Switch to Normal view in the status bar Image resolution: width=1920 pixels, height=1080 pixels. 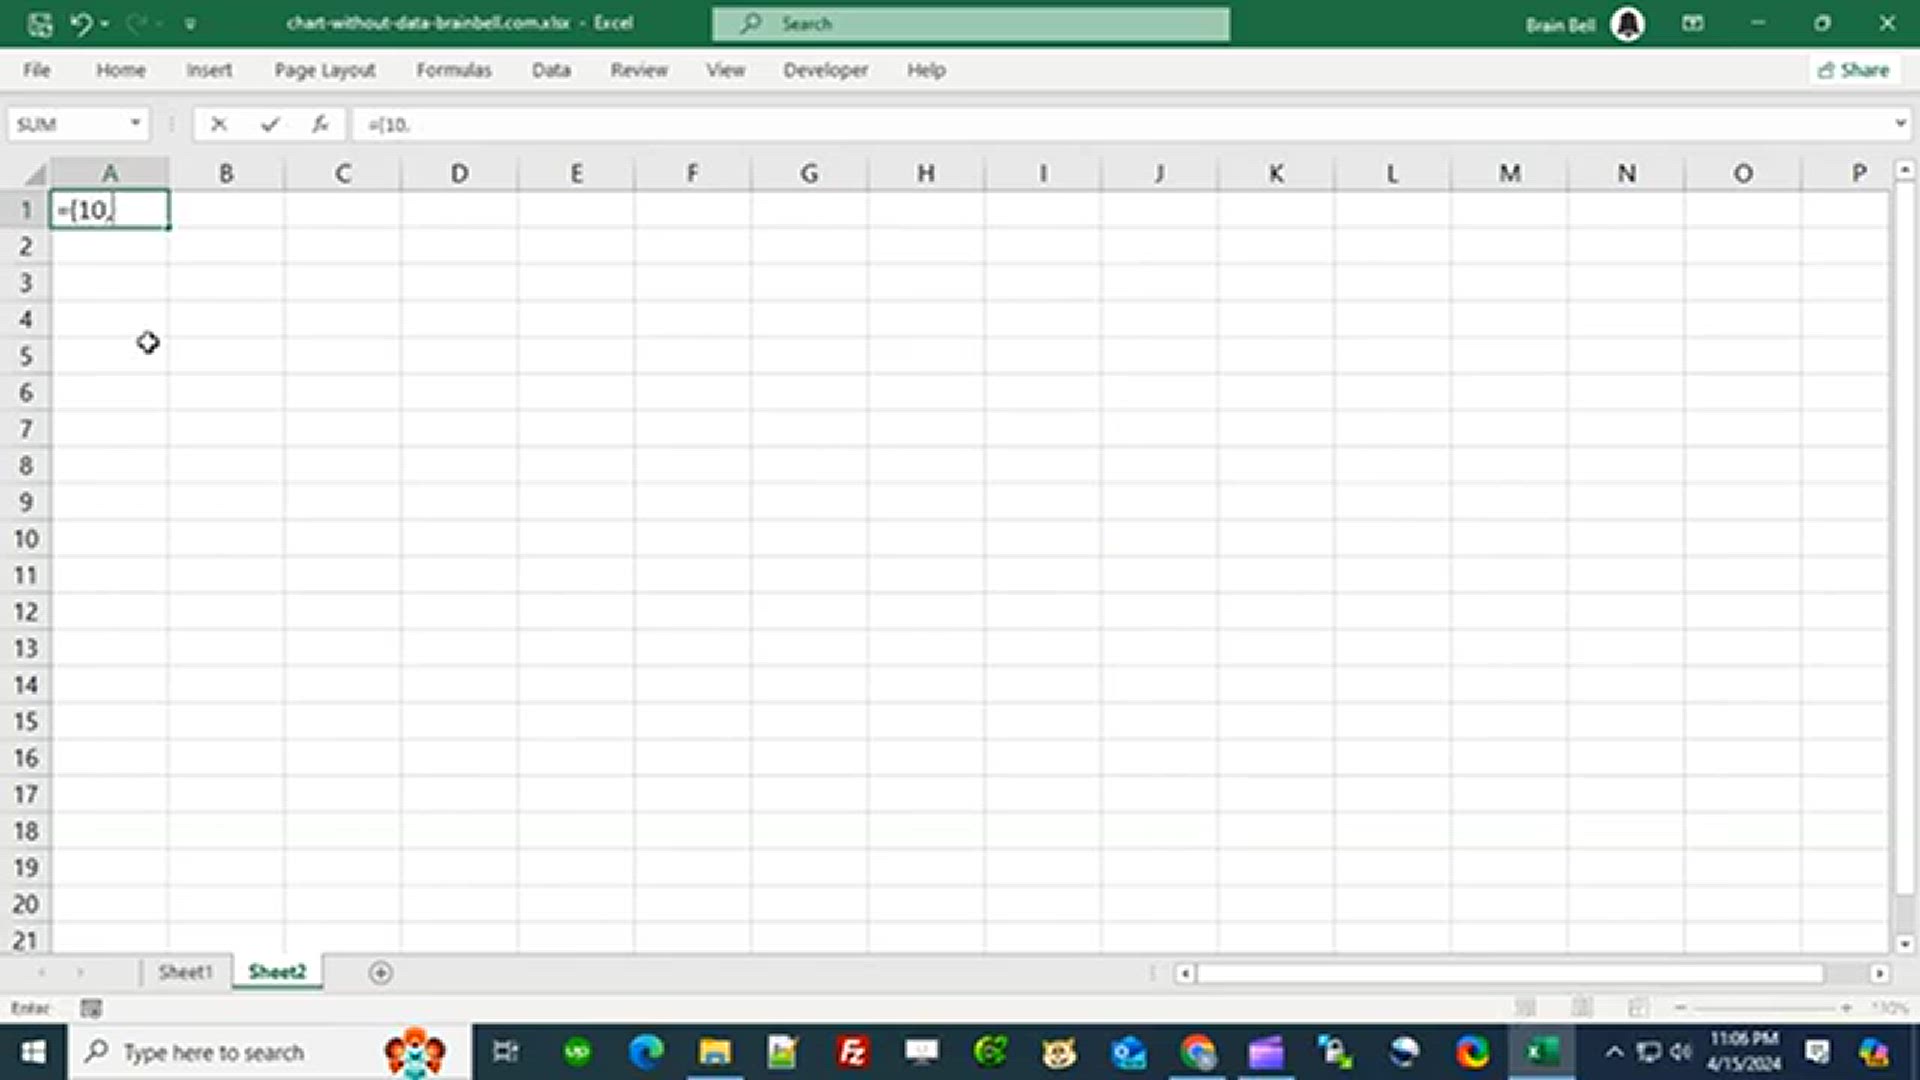(1523, 1007)
